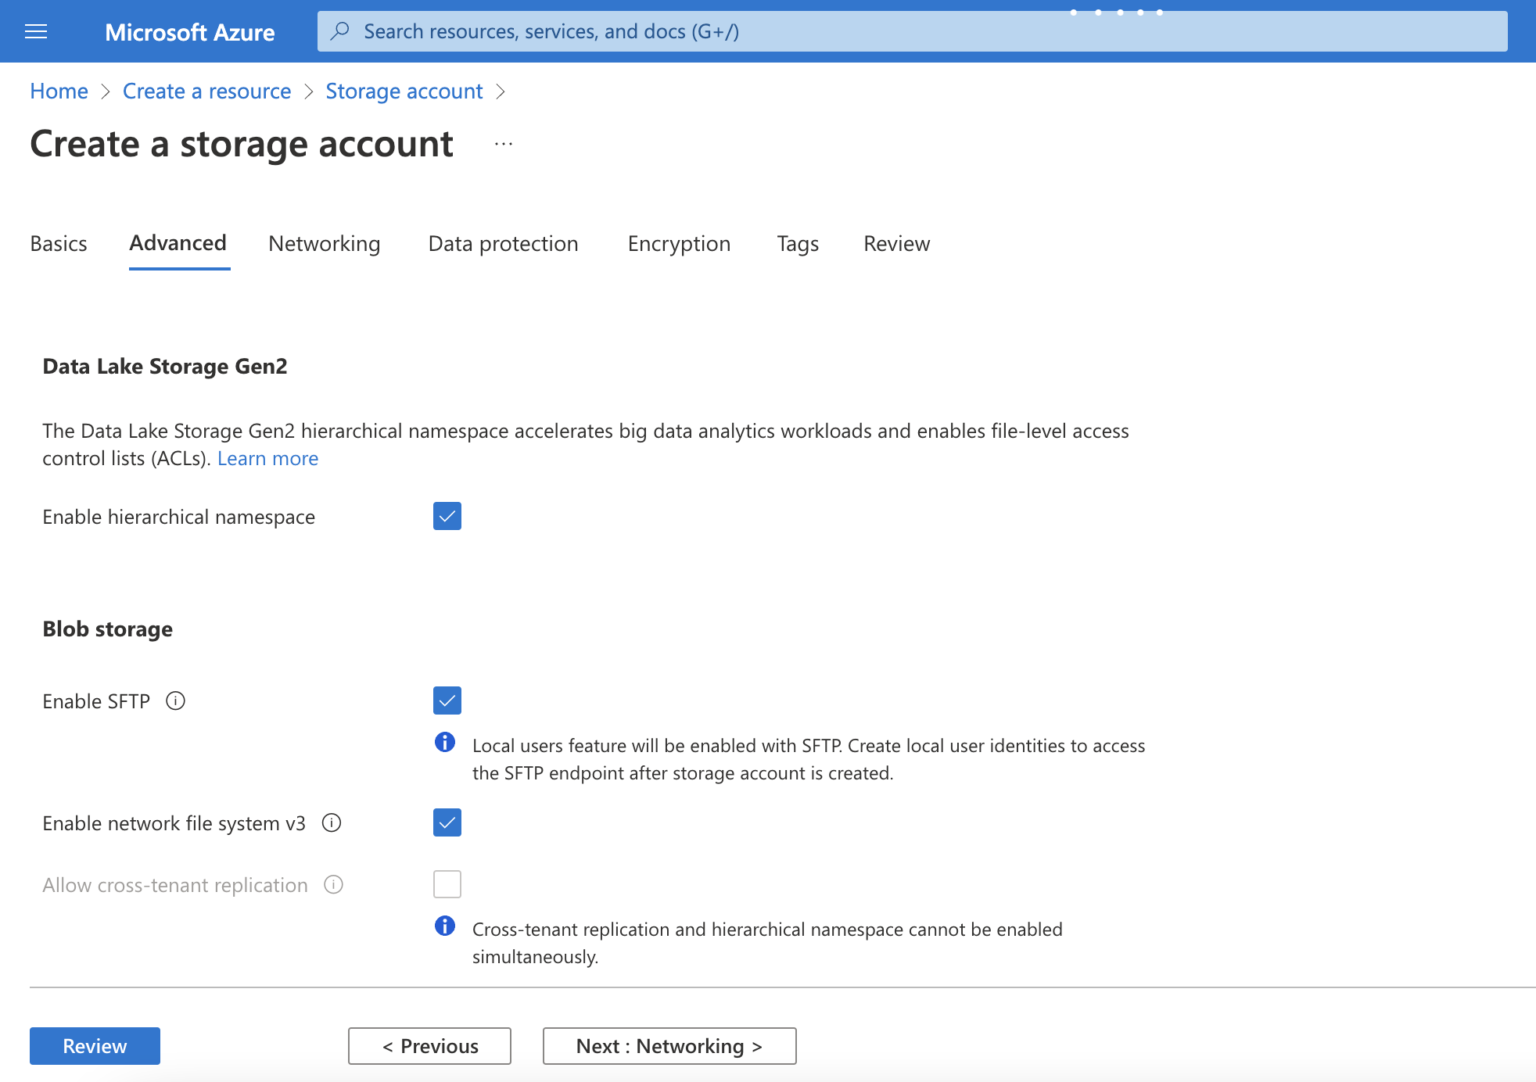Open the Azure portal hamburger menu

click(x=36, y=31)
